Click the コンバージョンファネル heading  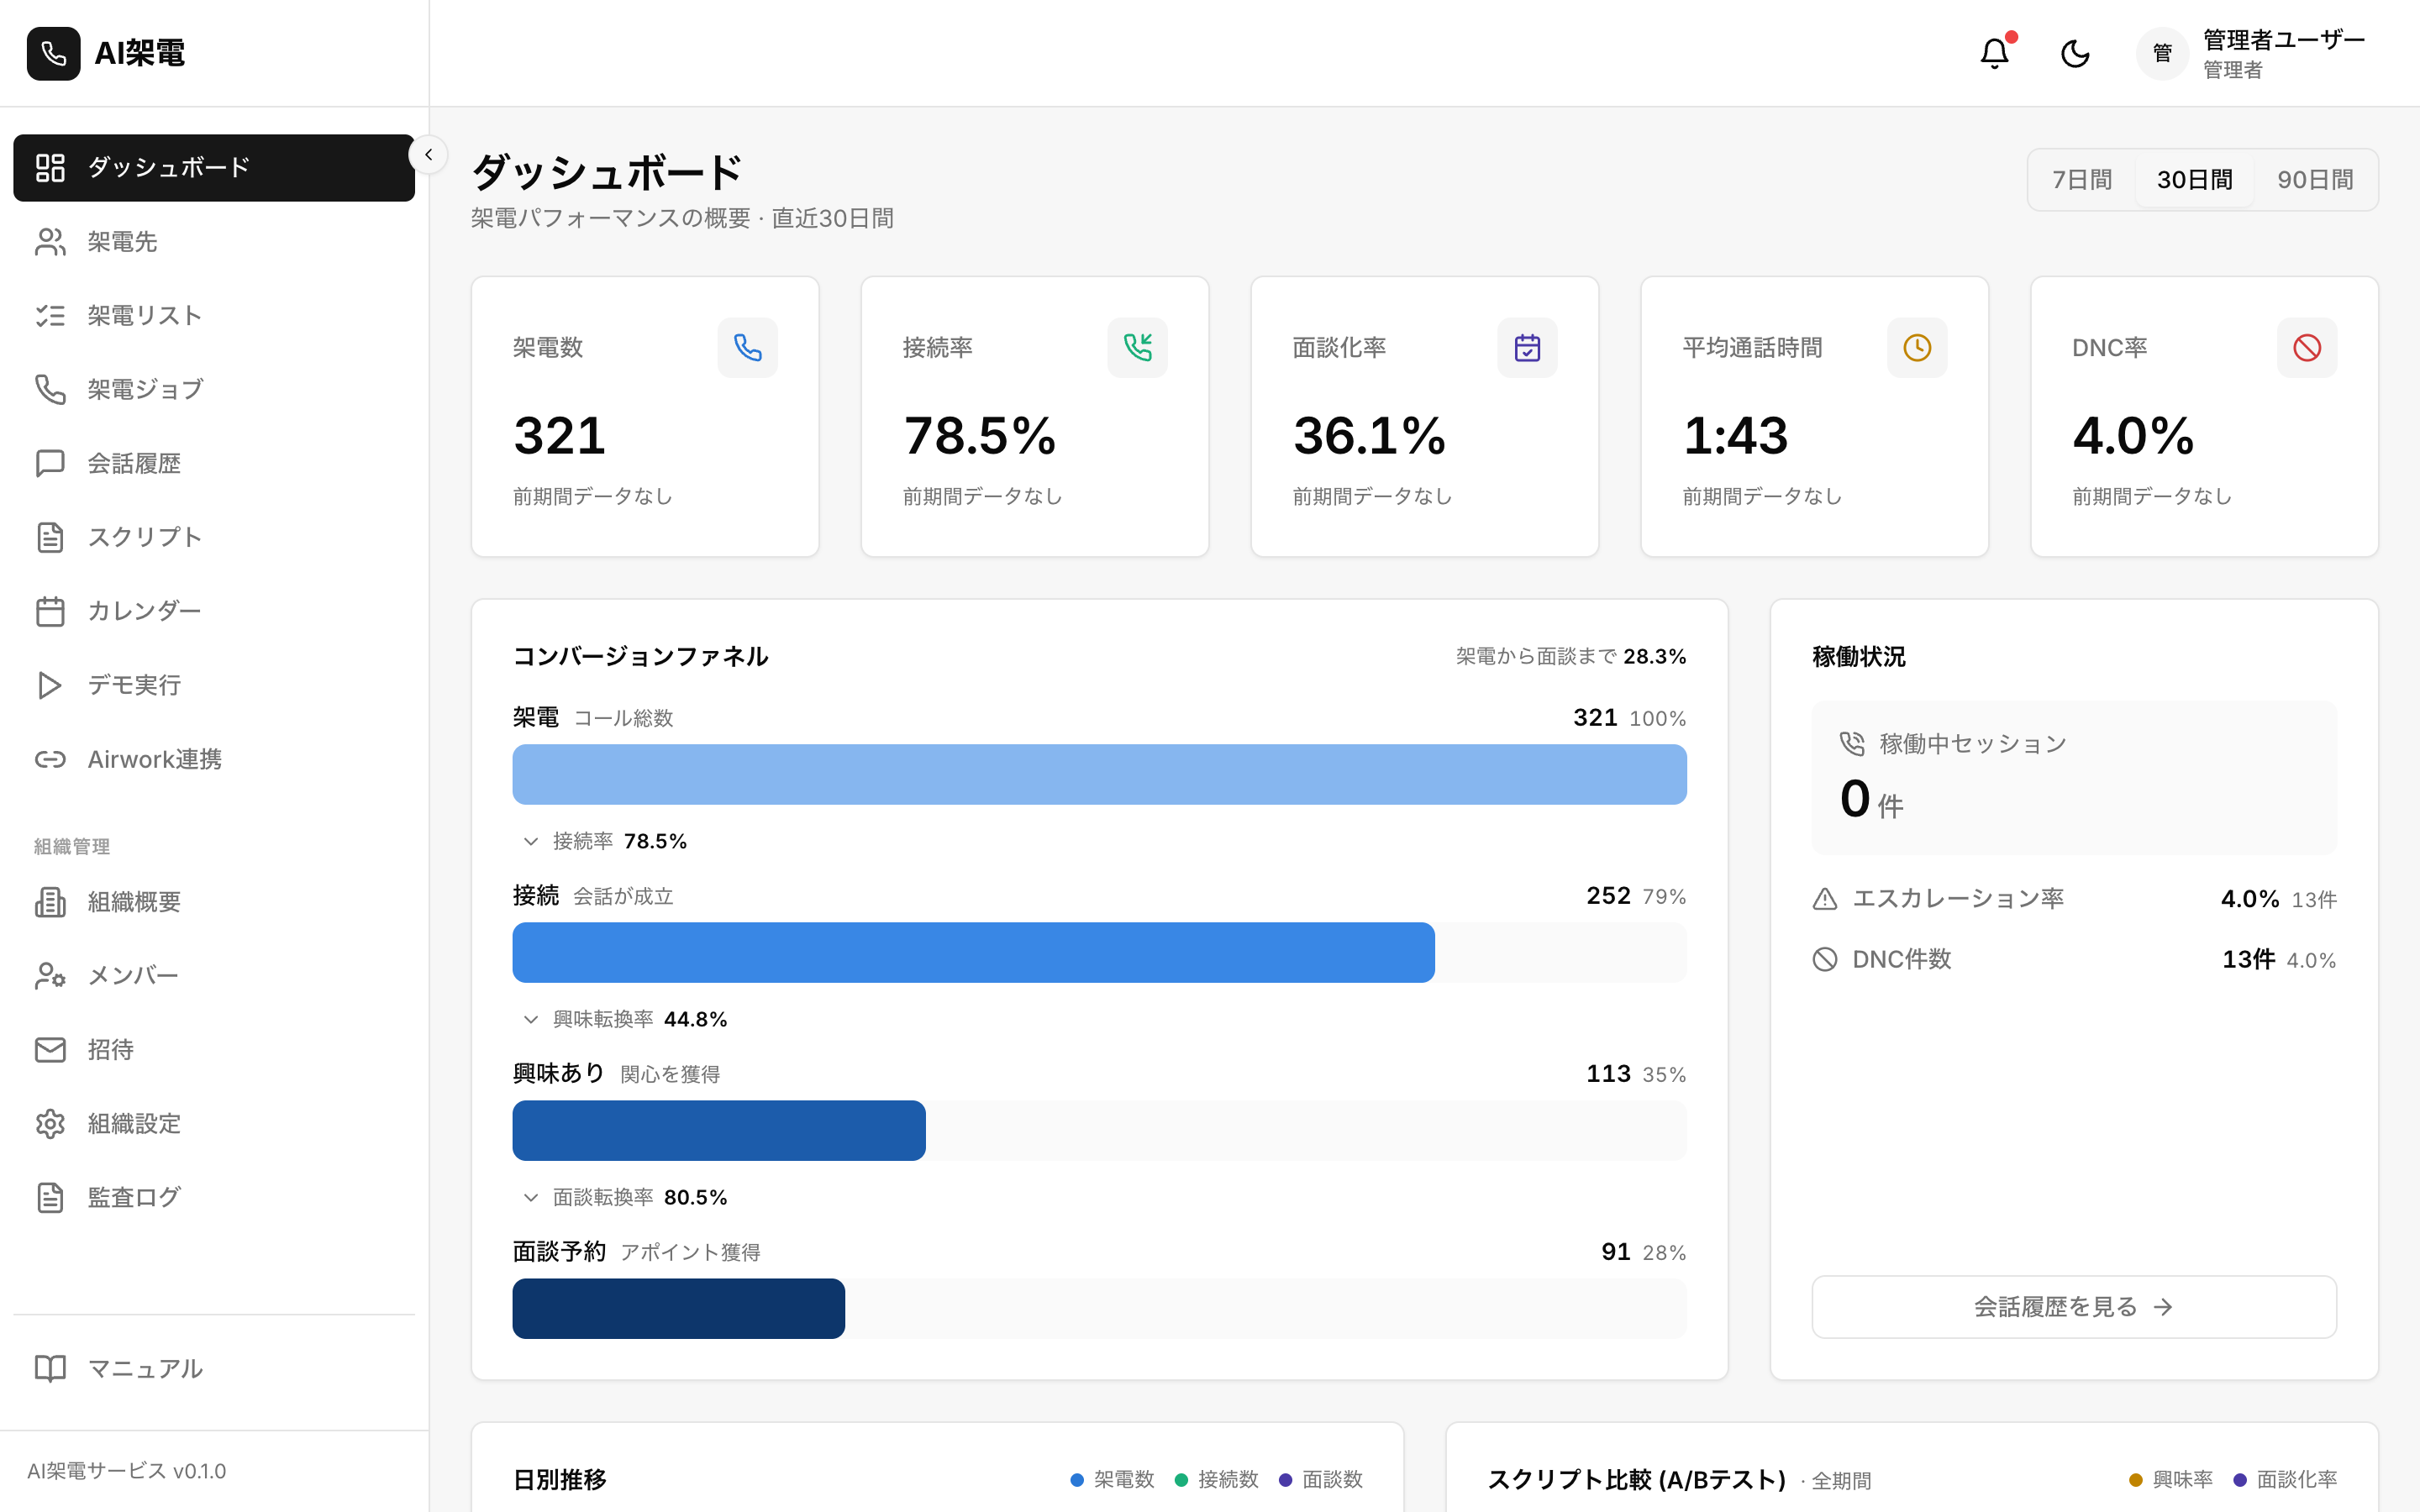[640, 656]
